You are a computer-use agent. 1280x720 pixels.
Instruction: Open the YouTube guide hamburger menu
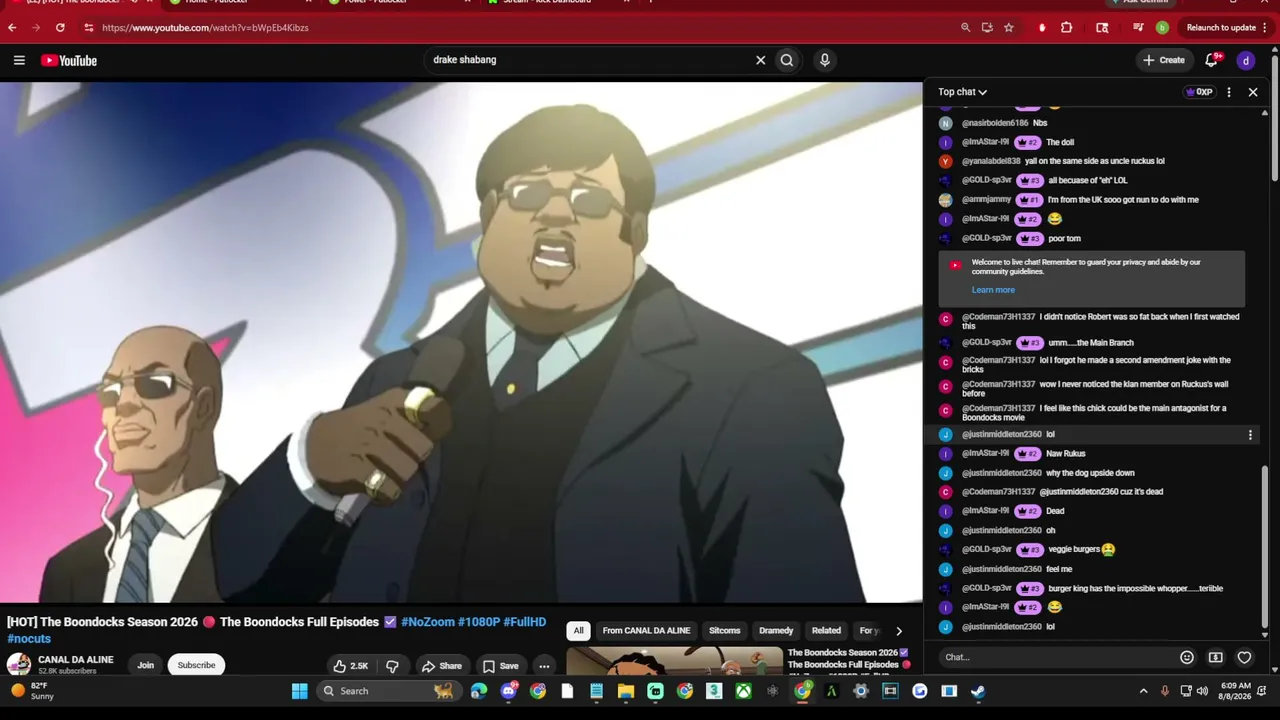19,61
